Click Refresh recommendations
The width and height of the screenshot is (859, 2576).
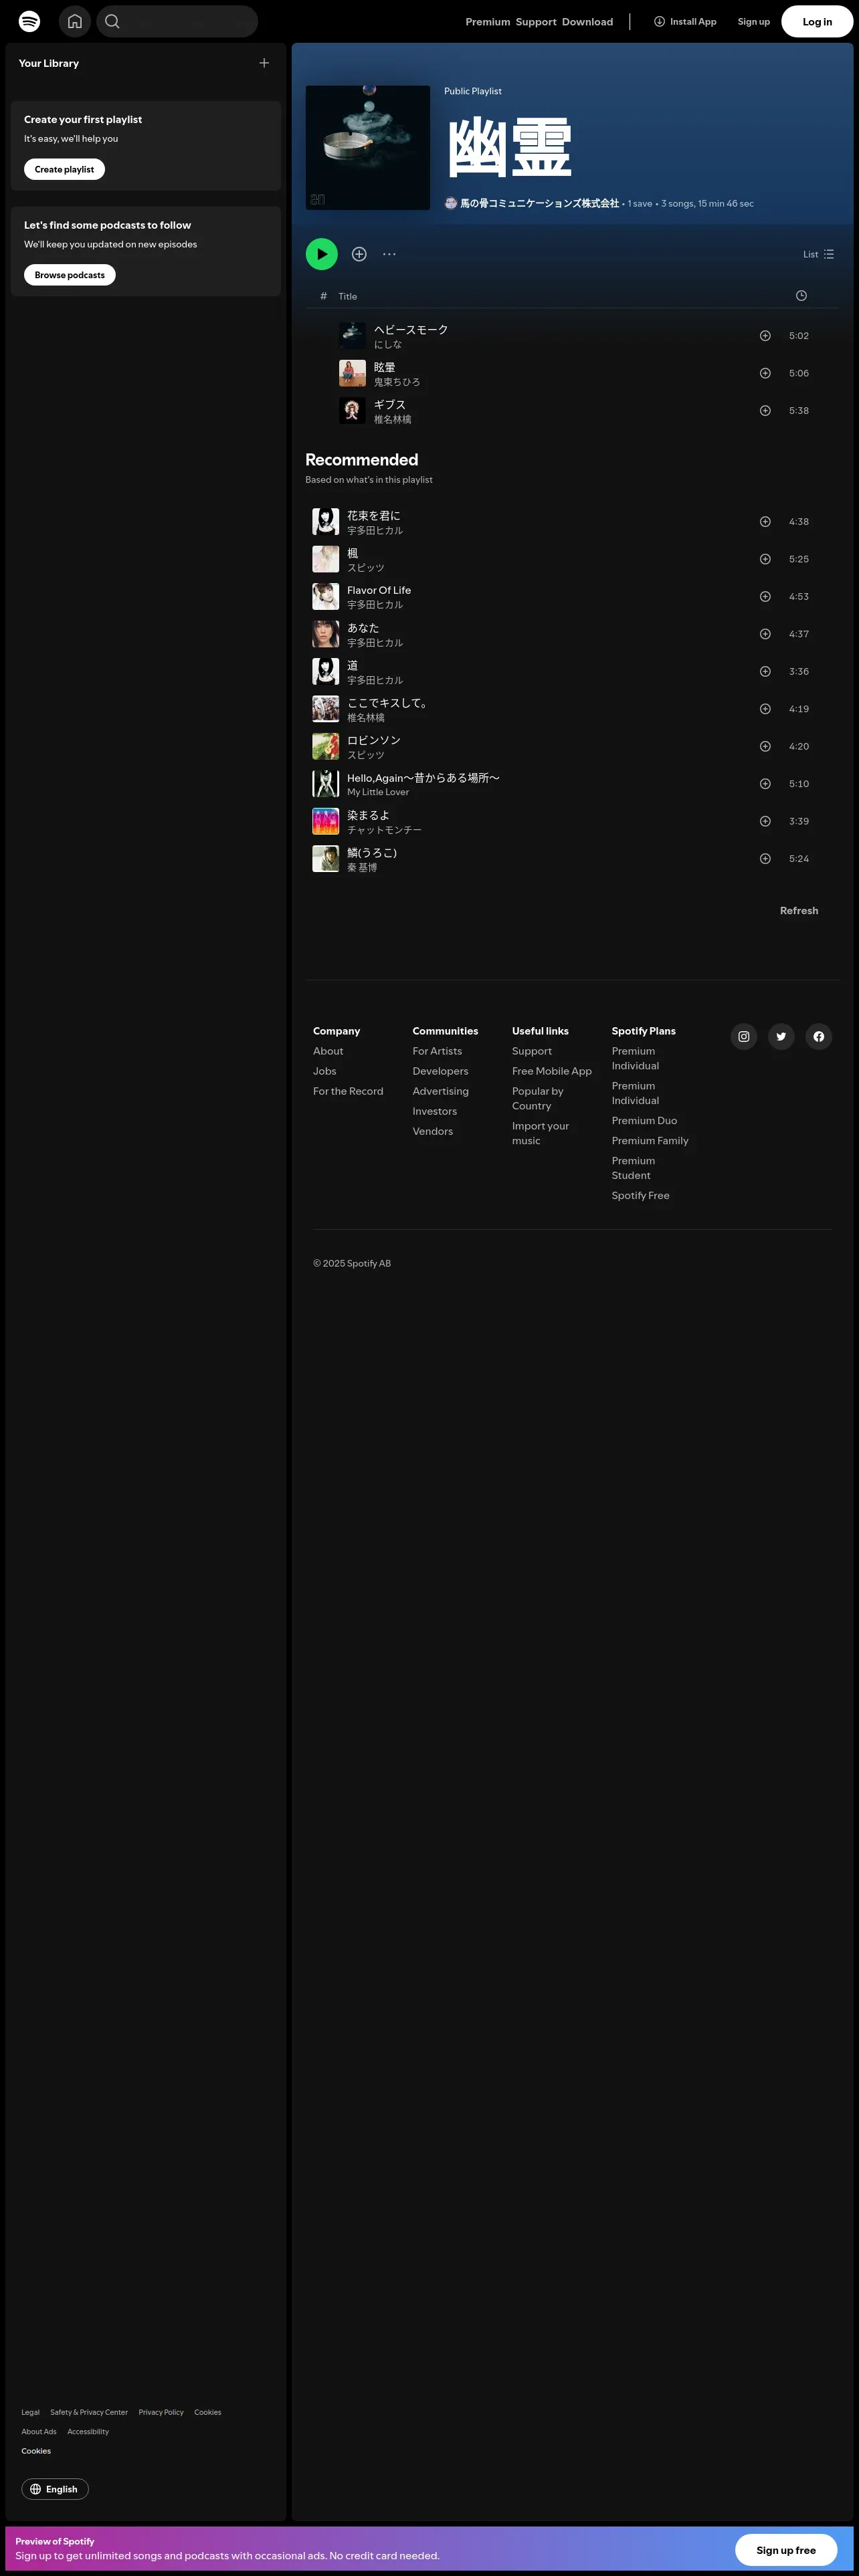pos(799,911)
